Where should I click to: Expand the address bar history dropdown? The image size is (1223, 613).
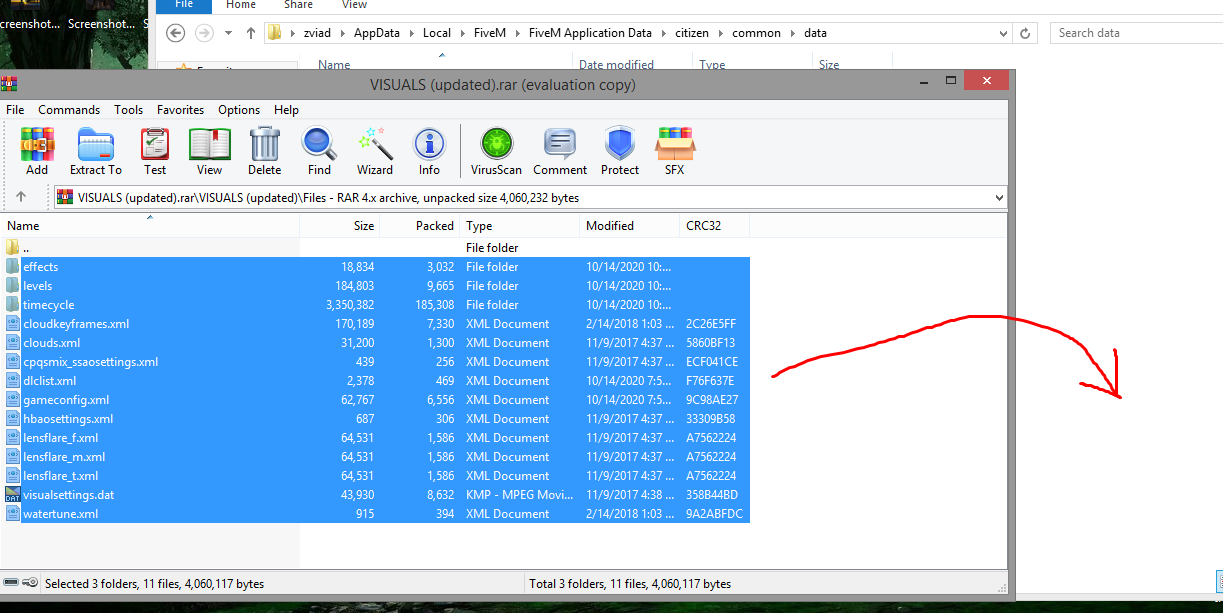(x=1004, y=33)
